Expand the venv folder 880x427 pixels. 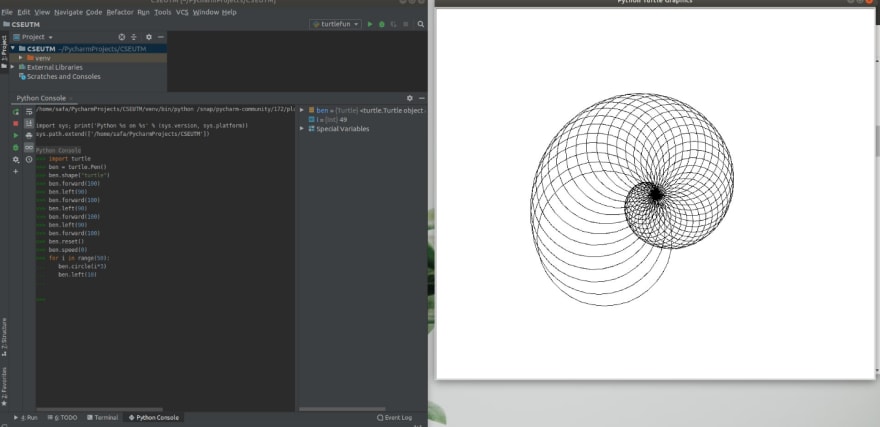(x=21, y=58)
